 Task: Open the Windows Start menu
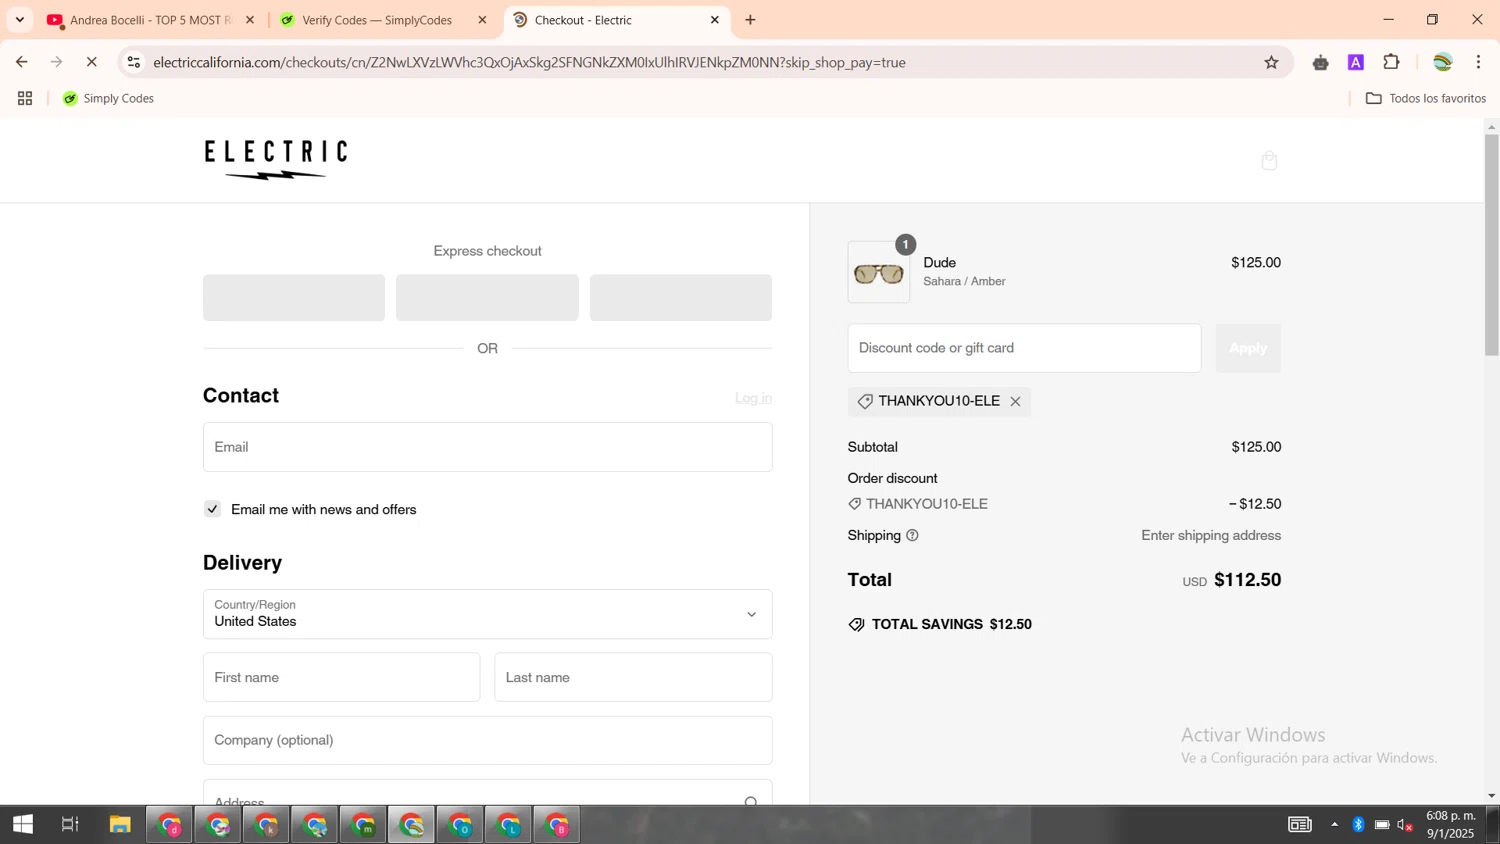[x=23, y=824]
